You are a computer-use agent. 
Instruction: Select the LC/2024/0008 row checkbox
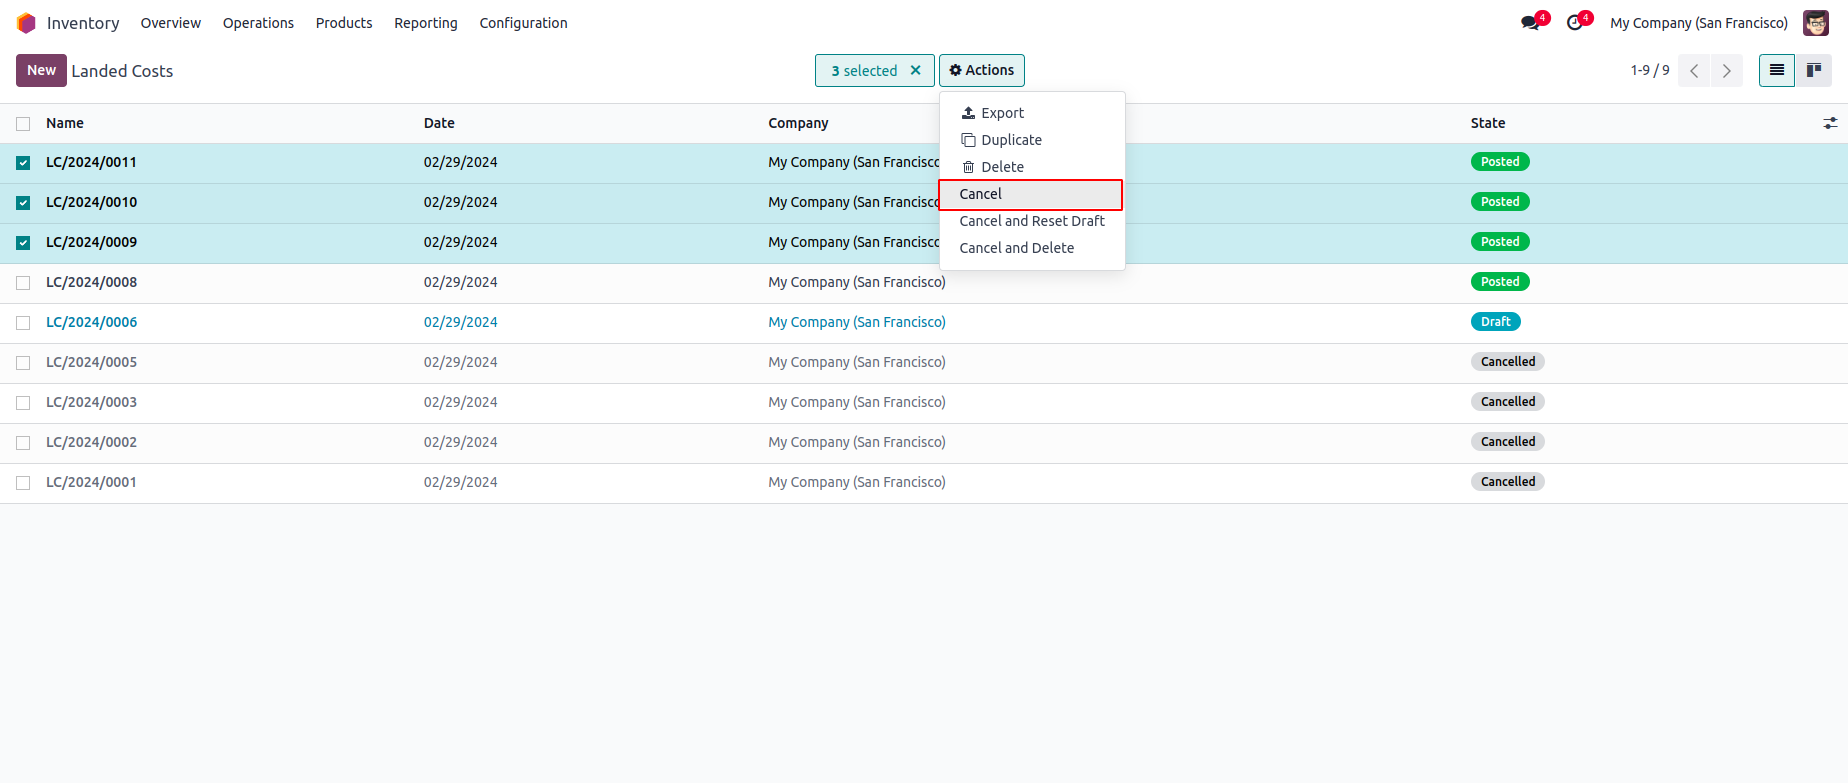click(23, 283)
